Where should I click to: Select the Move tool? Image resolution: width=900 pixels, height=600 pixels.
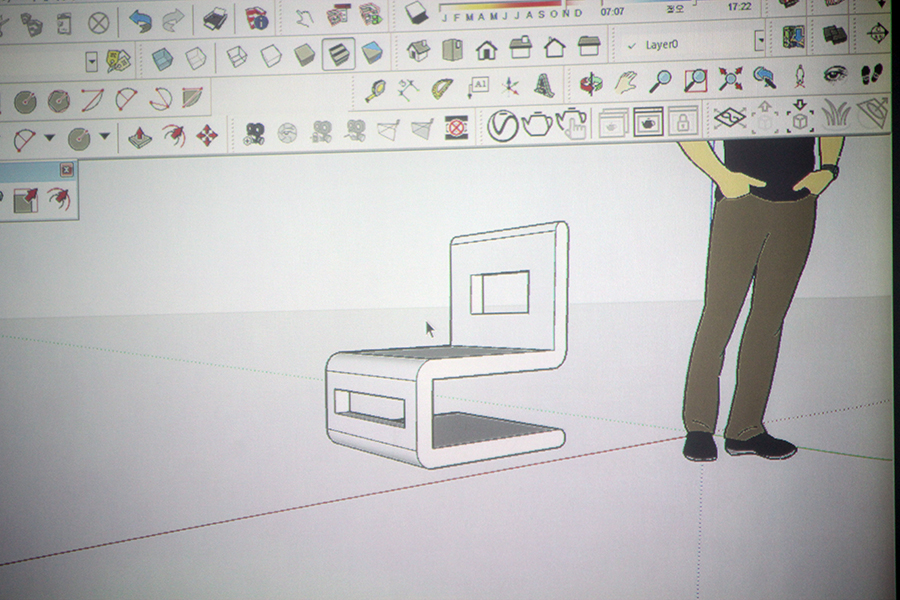tap(207, 136)
